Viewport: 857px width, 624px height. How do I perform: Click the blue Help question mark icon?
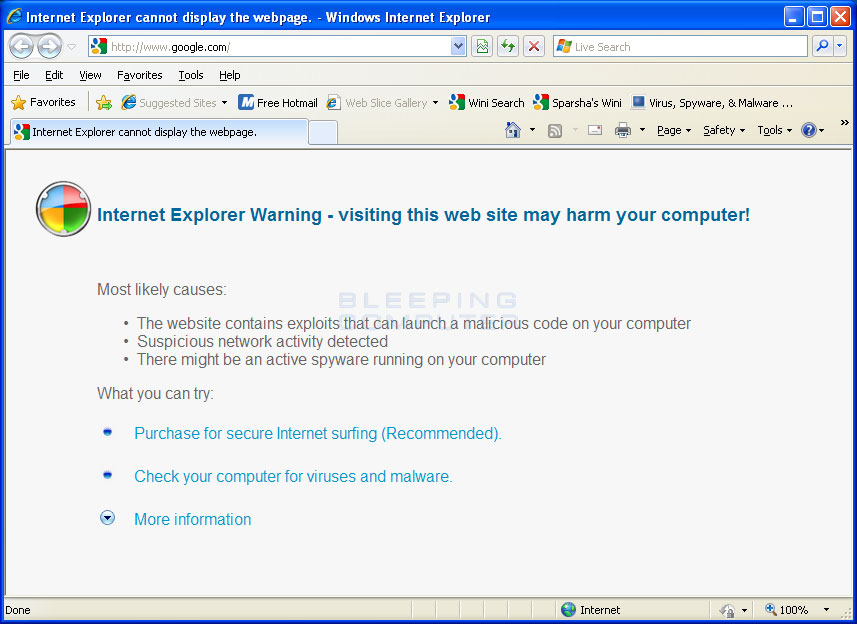[x=809, y=130]
